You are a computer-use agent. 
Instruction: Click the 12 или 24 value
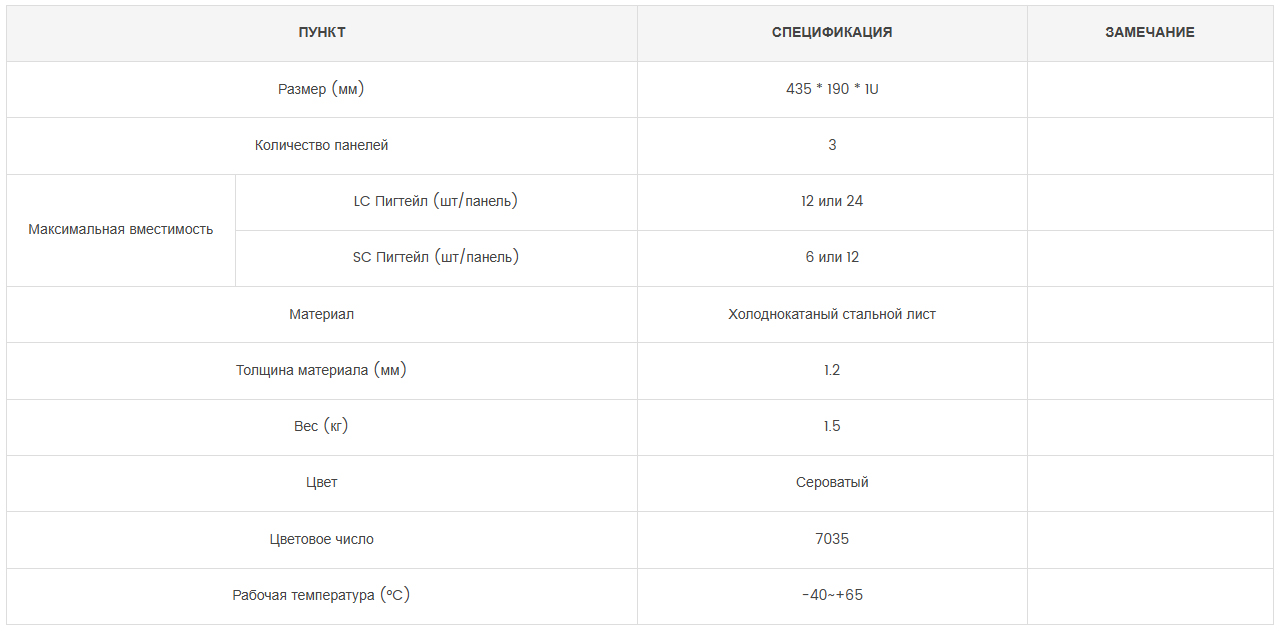832,201
